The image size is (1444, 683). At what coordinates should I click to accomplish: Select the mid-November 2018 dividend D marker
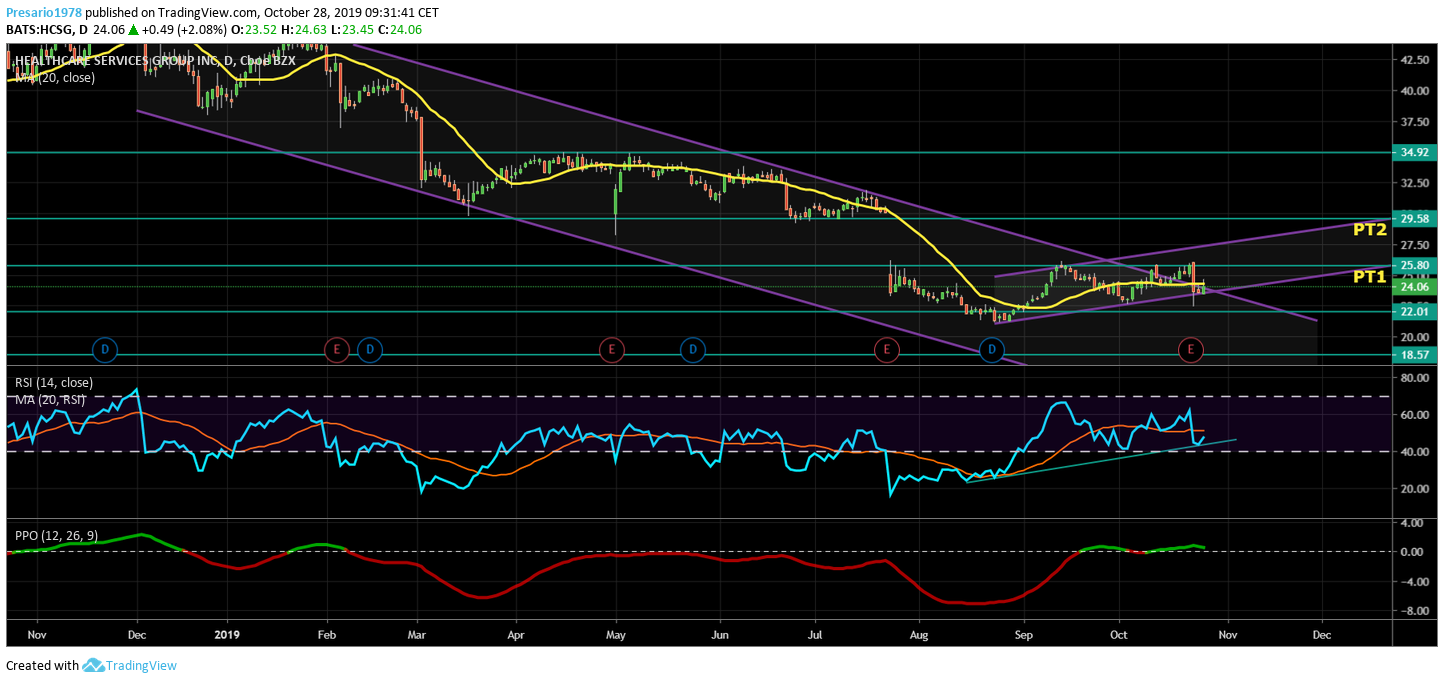click(105, 349)
